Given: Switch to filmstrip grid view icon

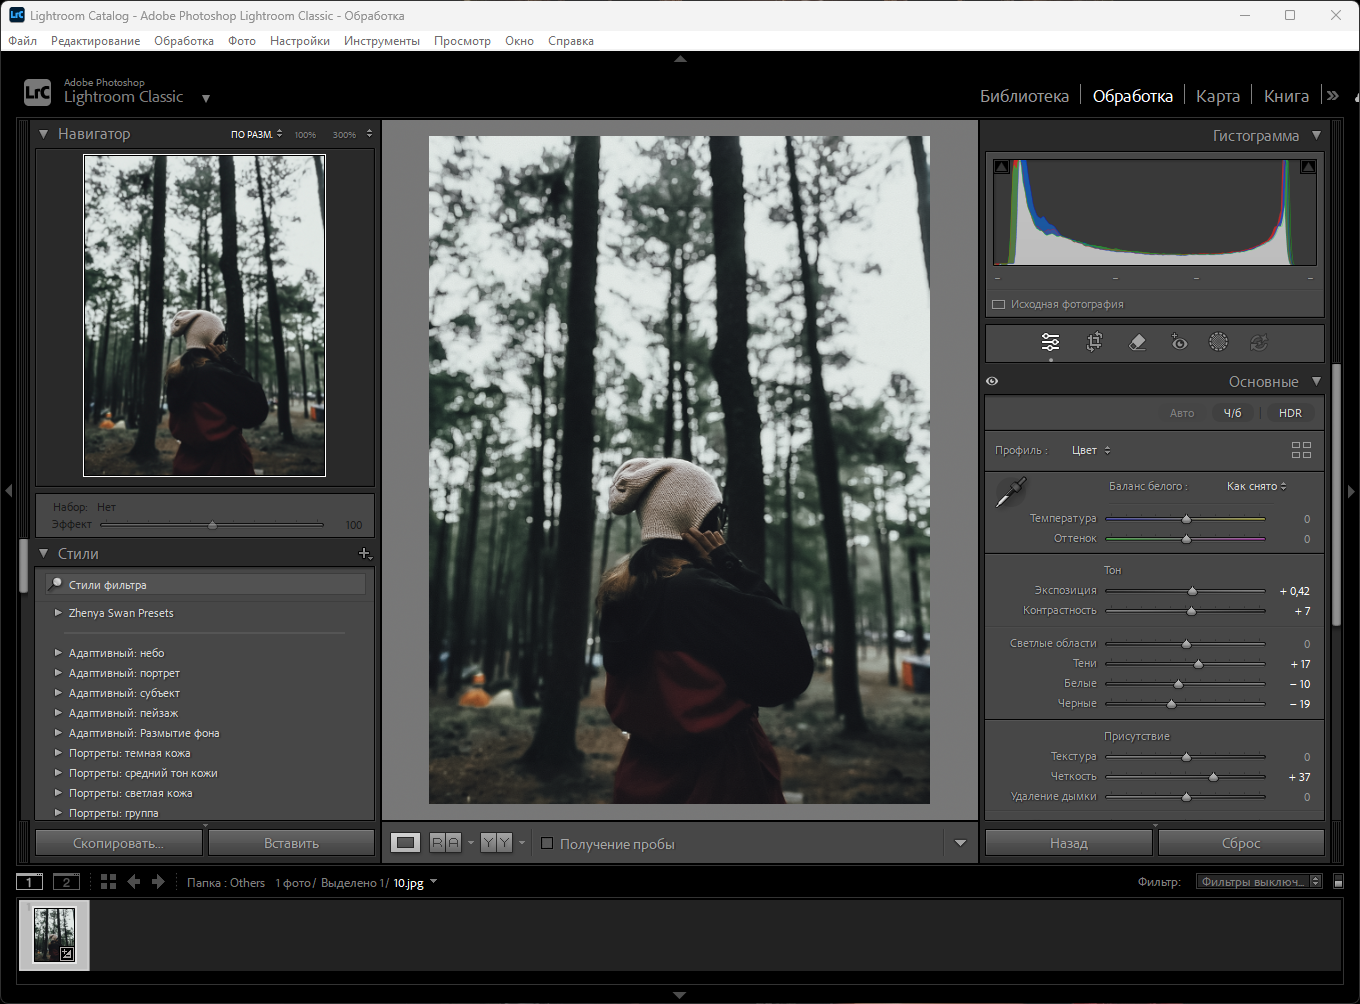Looking at the screenshot, I should [x=108, y=882].
